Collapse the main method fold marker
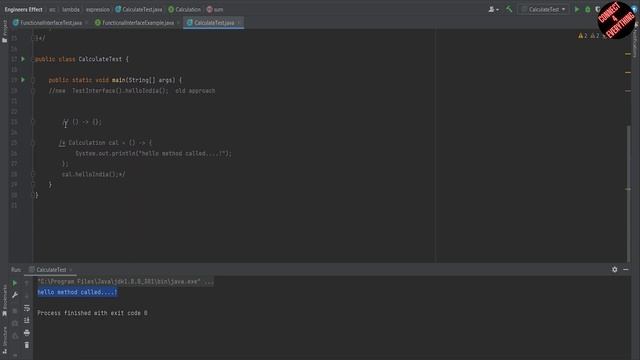The image size is (640, 360). click(x=33, y=80)
